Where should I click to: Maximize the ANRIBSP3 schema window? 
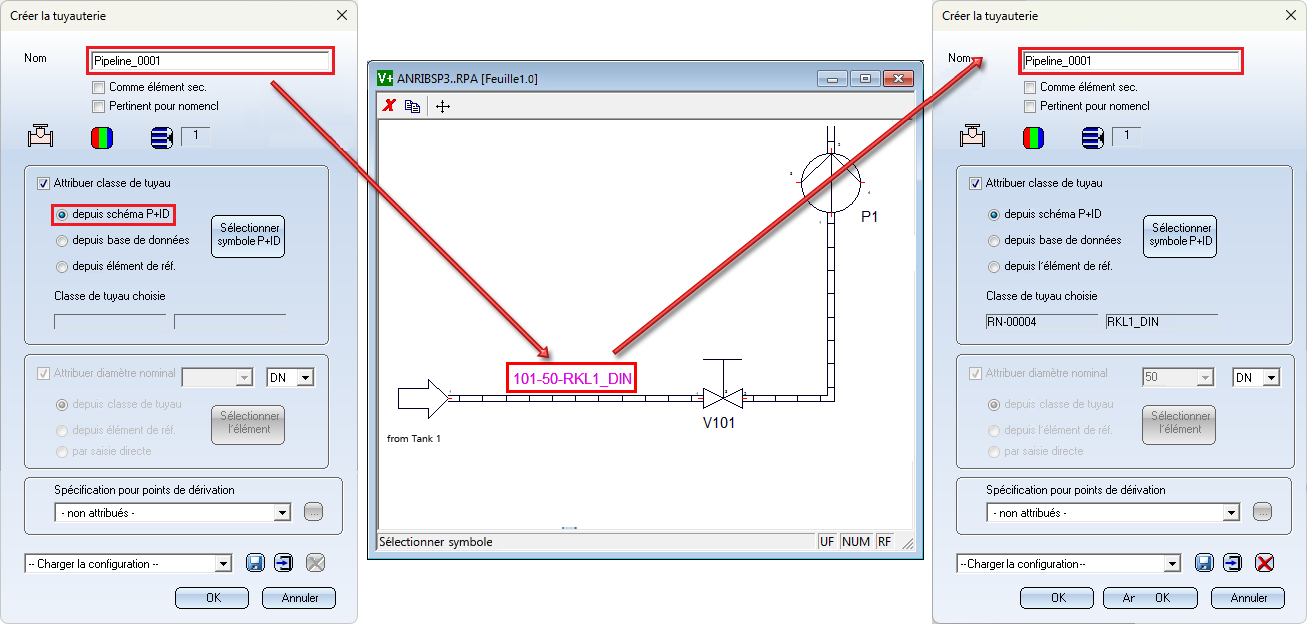click(x=866, y=78)
